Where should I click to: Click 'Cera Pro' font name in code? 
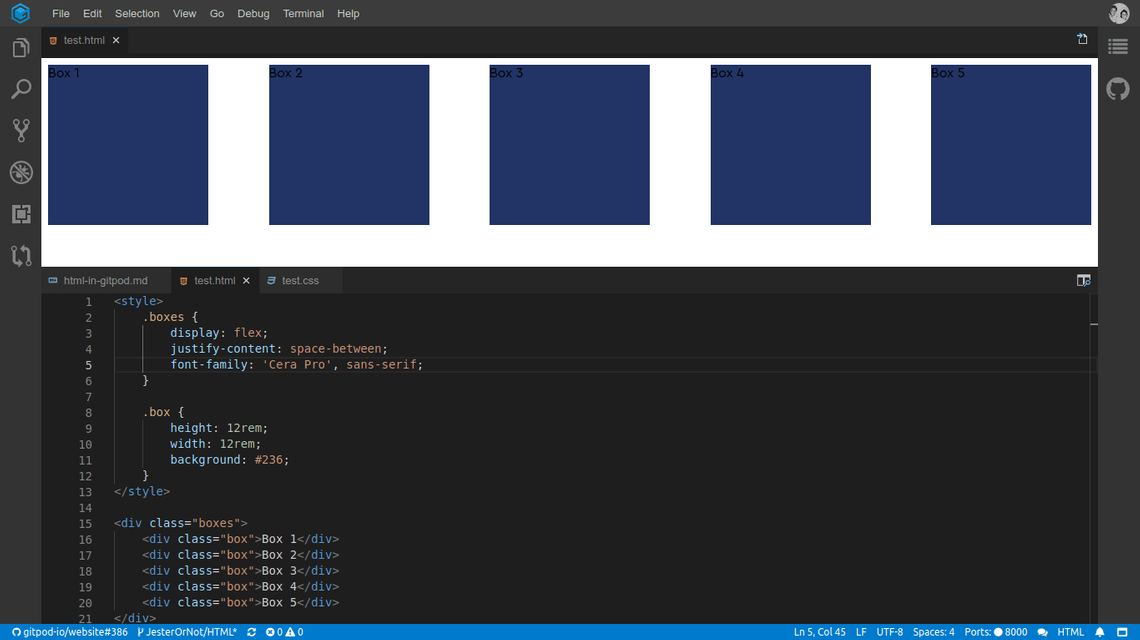[x=297, y=364]
